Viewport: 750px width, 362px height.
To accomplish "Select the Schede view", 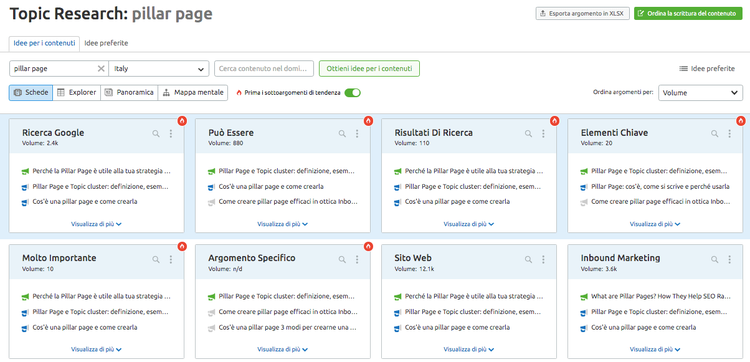I will (x=31, y=93).
